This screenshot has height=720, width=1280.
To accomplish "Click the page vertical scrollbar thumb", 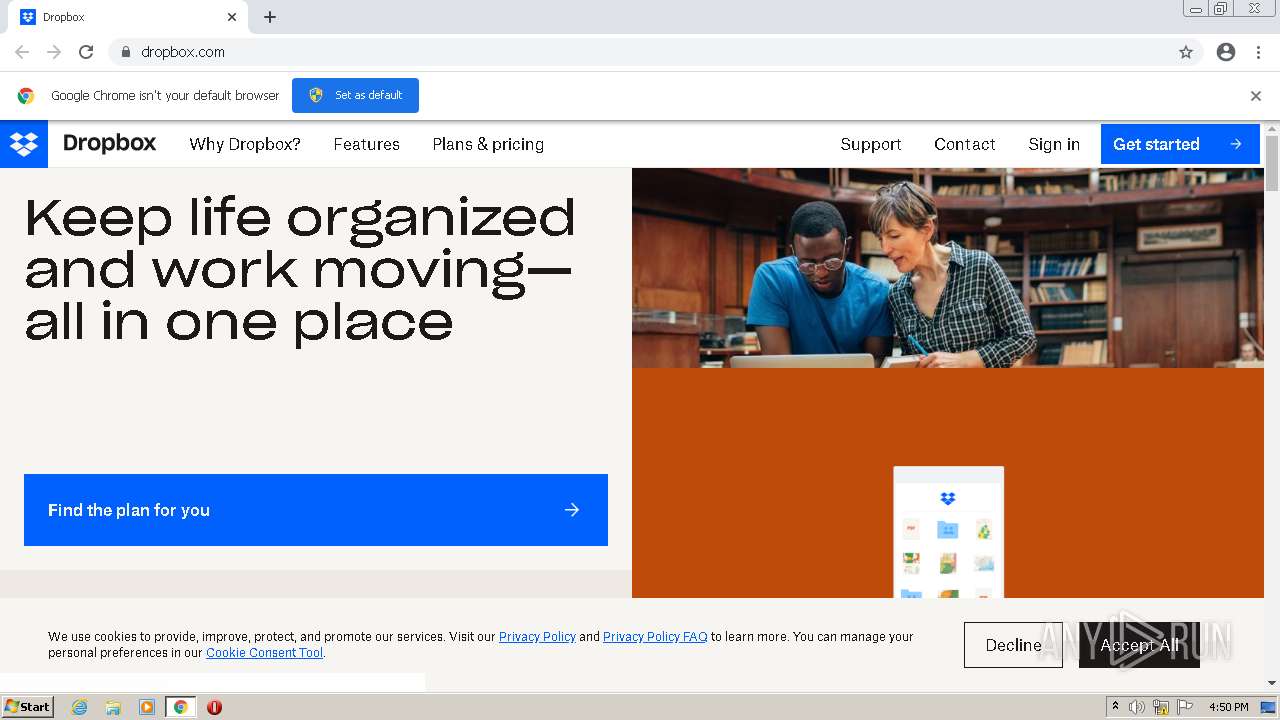I will (1272, 162).
